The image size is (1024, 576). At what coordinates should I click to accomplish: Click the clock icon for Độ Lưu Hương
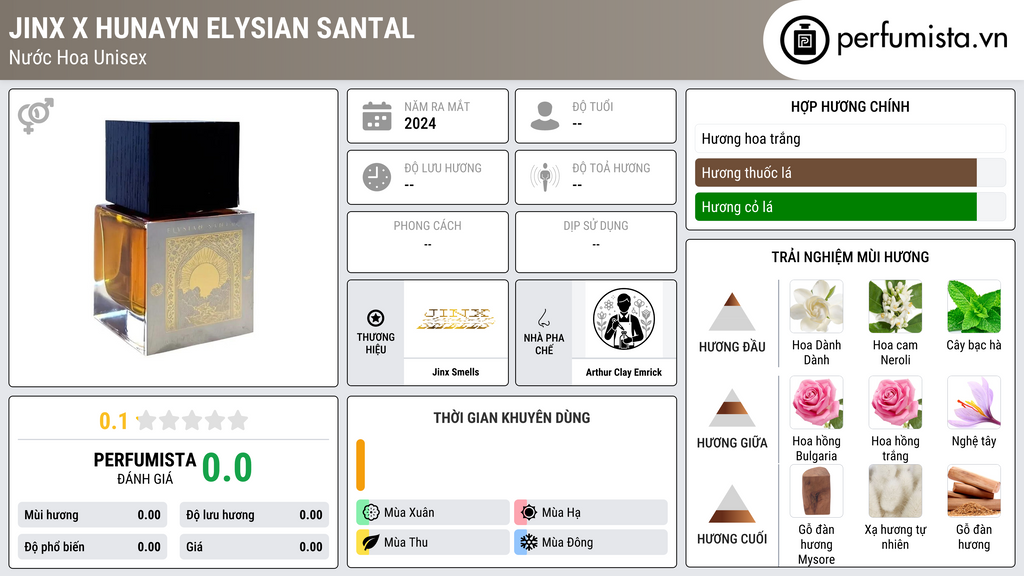[377, 177]
